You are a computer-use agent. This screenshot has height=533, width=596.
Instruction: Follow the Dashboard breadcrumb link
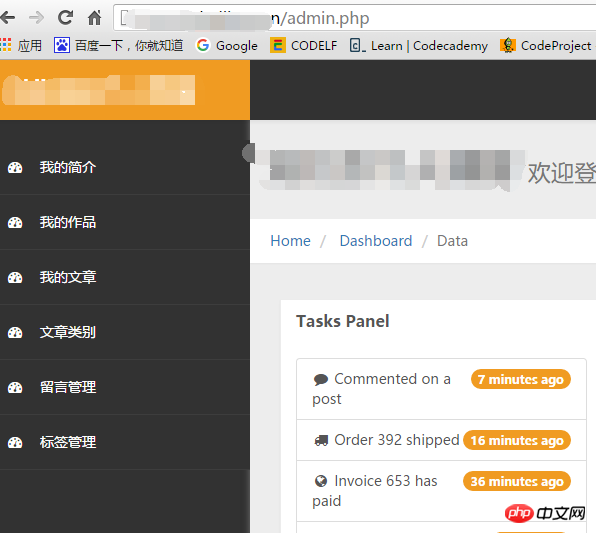[376, 241]
